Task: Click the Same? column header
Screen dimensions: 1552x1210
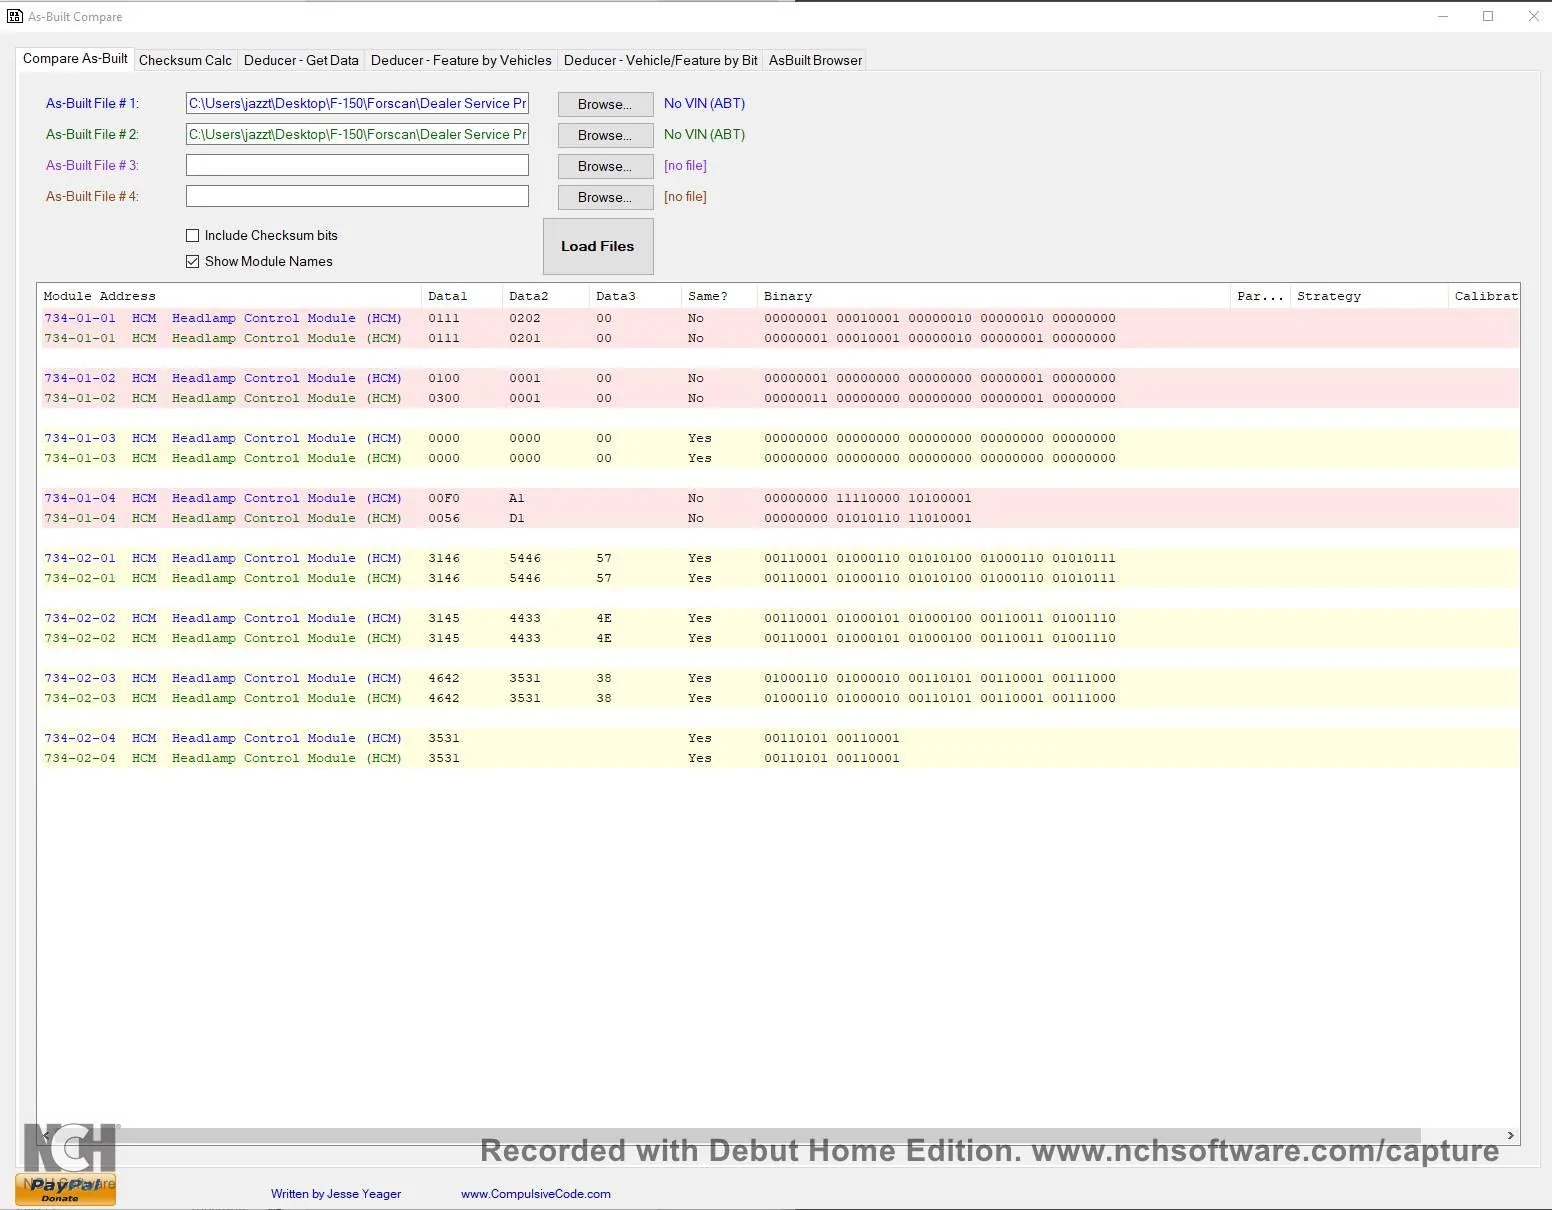Action: point(719,296)
